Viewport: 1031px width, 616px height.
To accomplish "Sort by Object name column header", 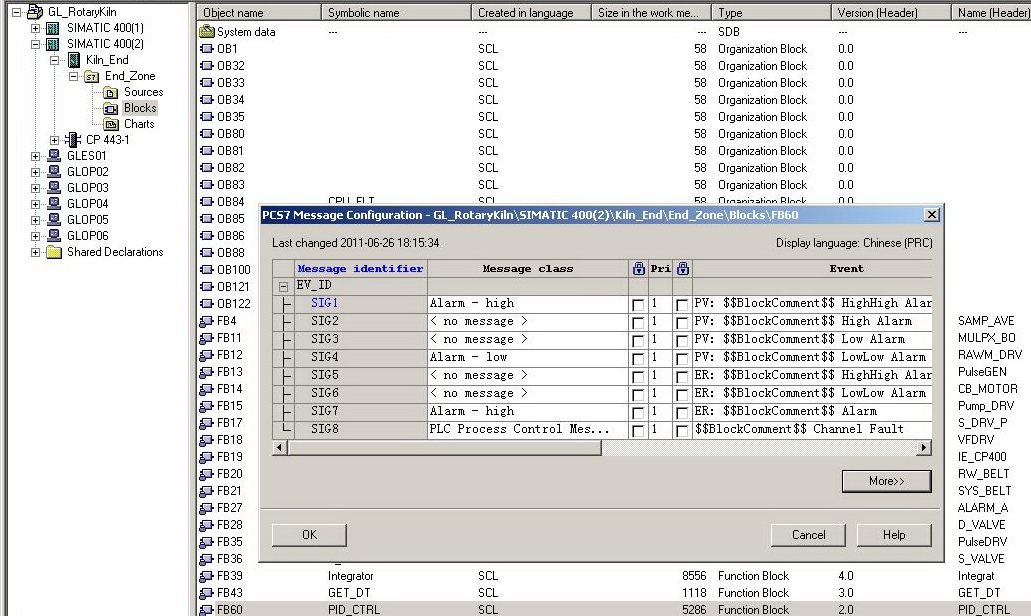I will point(259,12).
